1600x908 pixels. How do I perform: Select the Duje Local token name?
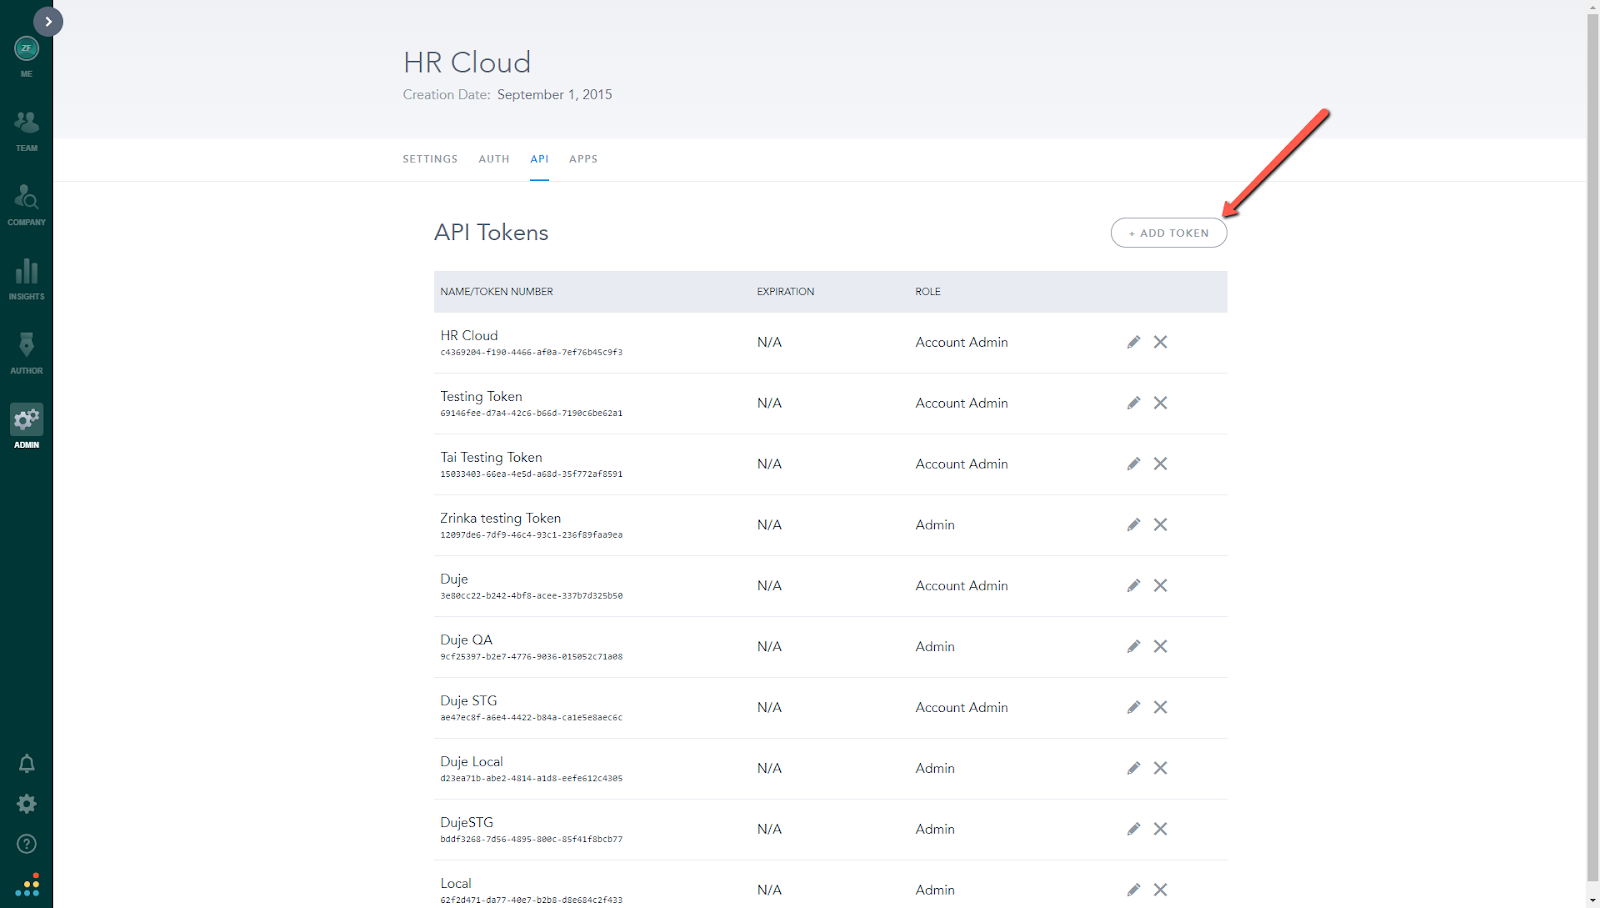[471, 762]
